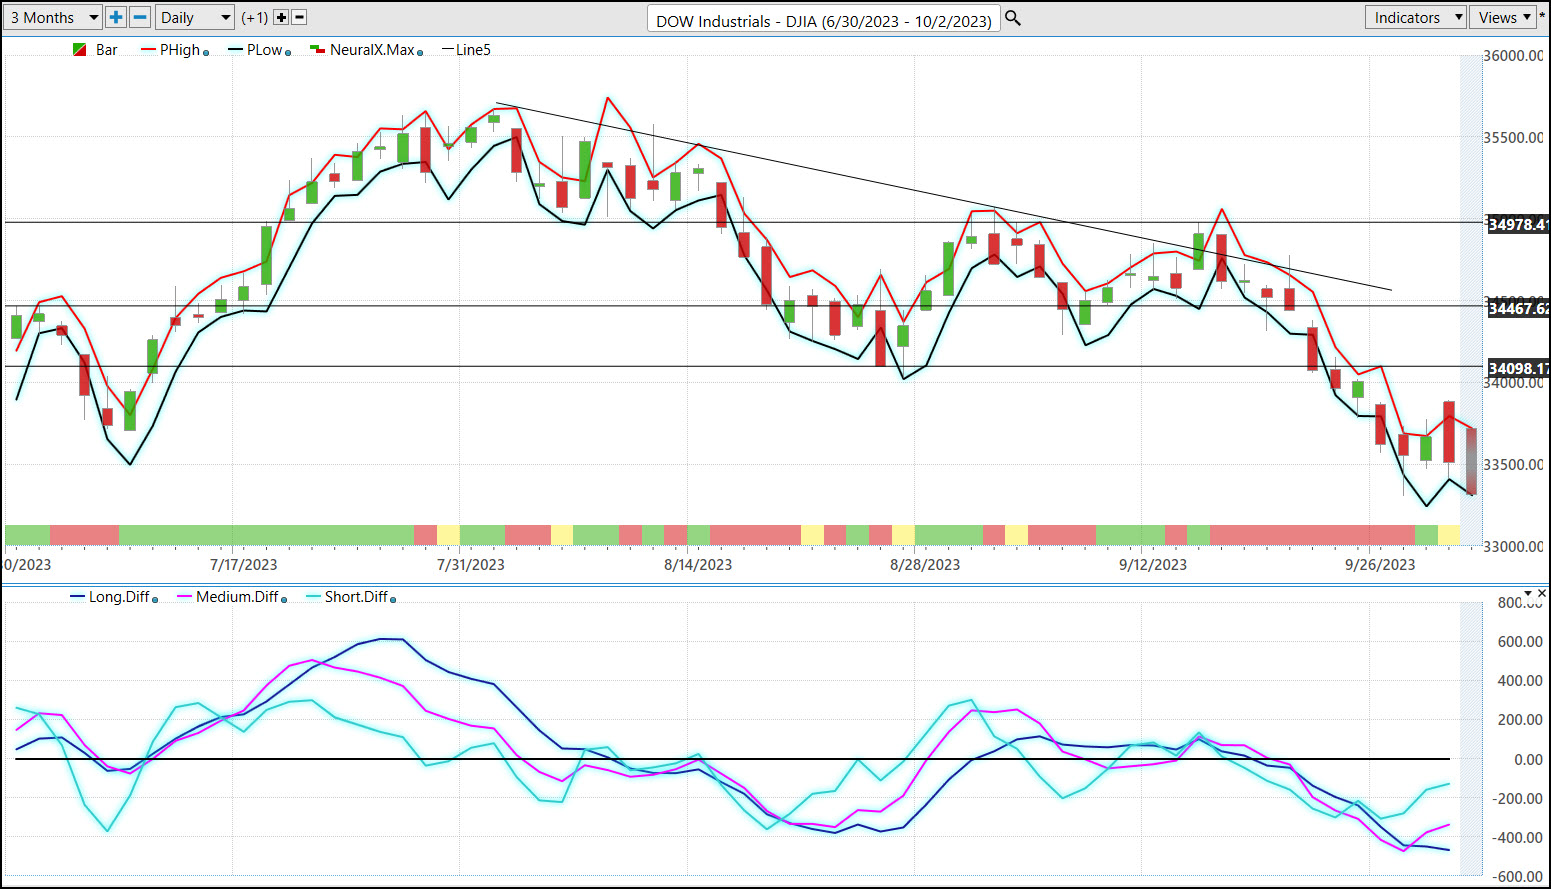Image resolution: width=1551 pixels, height=889 pixels.
Task: Click the 600.00 indicator axis label
Action: coord(1520,642)
